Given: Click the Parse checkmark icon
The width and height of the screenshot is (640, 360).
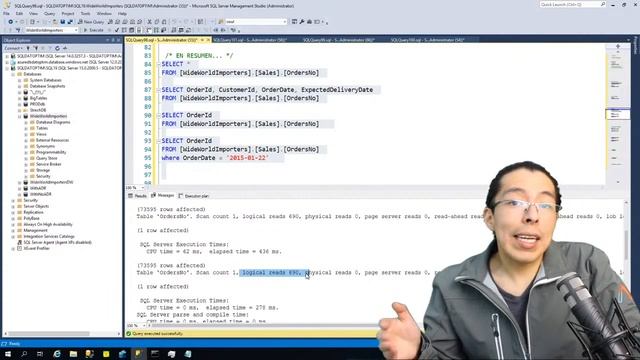Looking at the screenshot, I should click(117, 30).
